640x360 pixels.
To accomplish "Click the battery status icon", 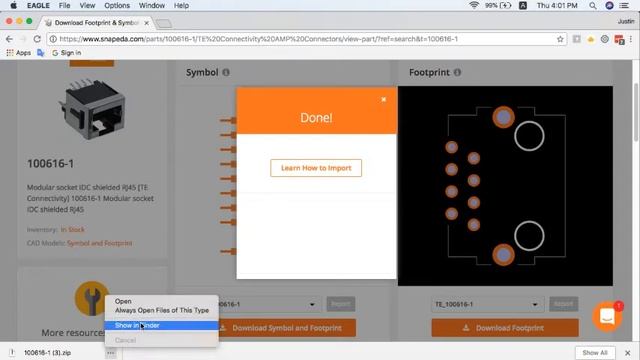I will pos(506,5).
